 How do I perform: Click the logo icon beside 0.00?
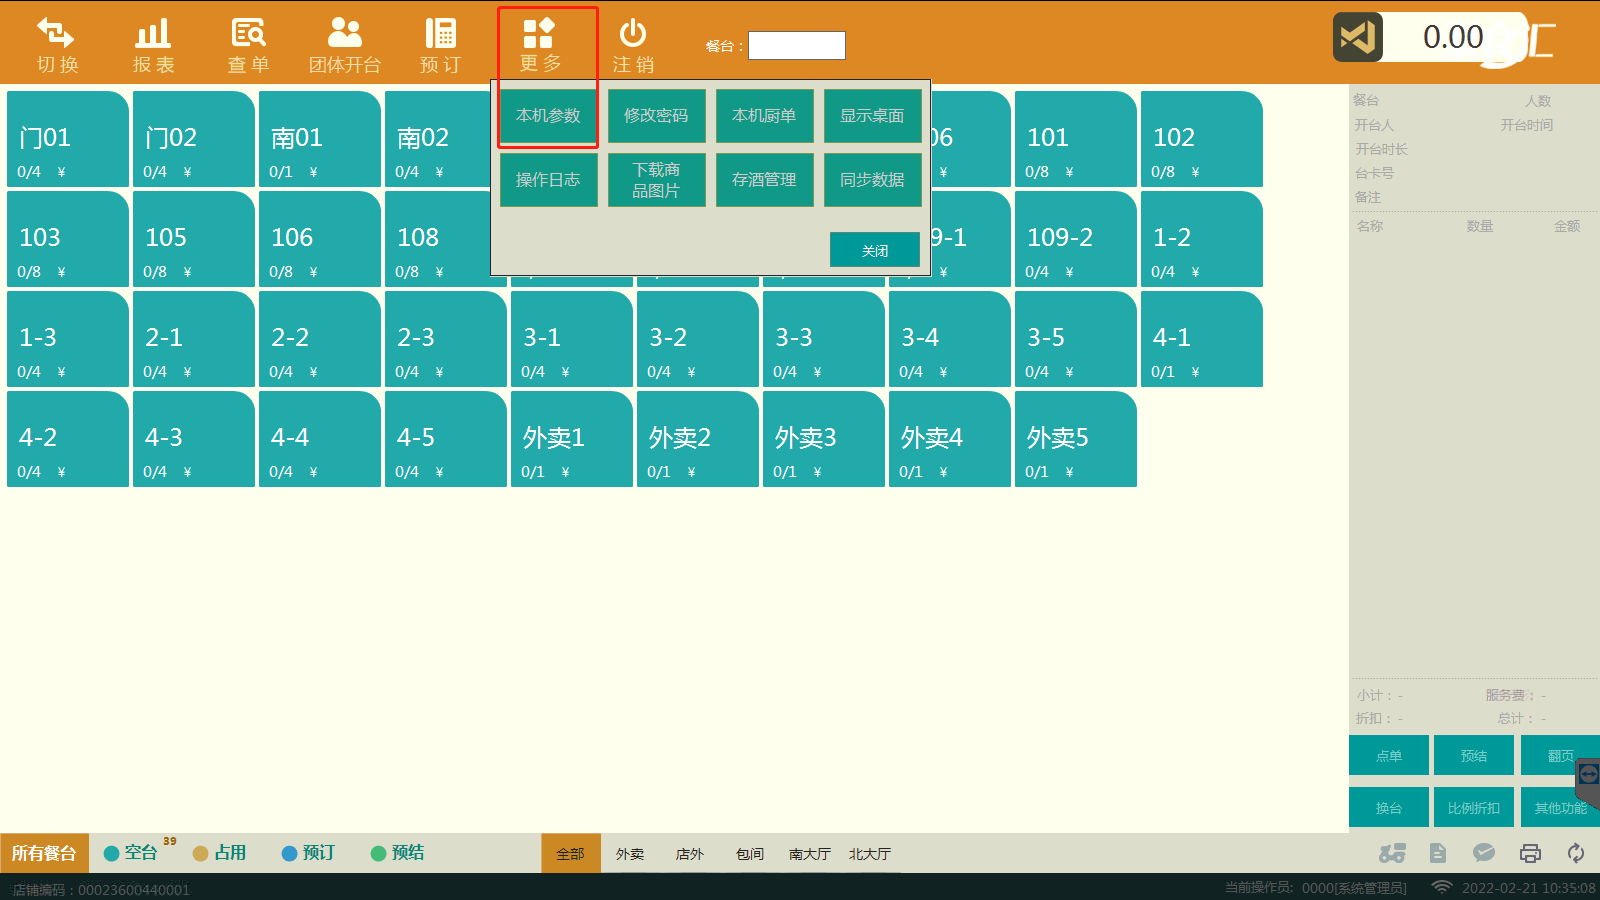(x=1358, y=37)
